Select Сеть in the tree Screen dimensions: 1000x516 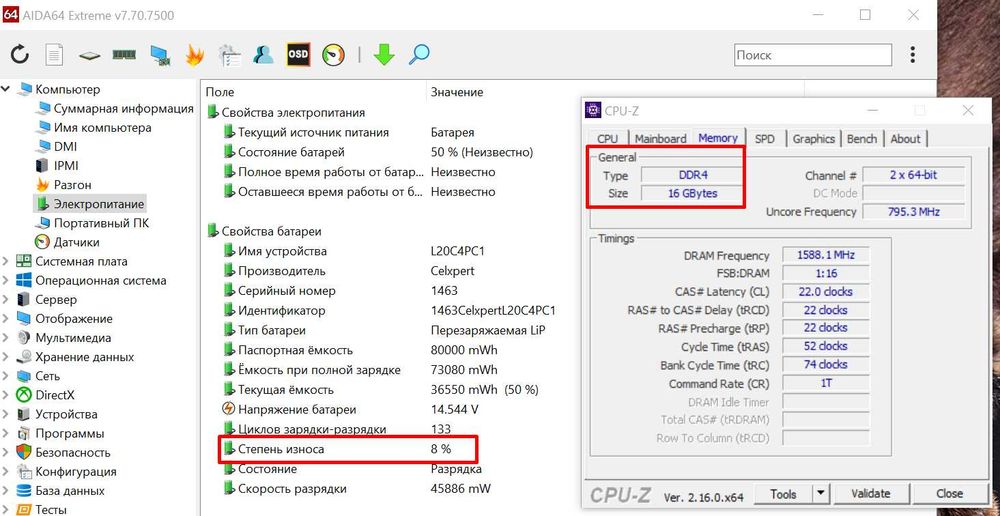[48, 376]
